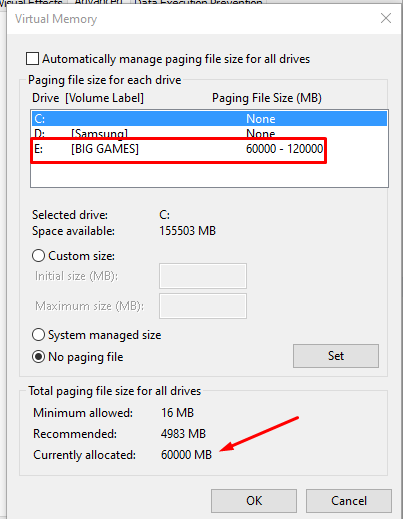The width and height of the screenshot is (403, 519).
Task: Select drive D: Samsung in the list
Action: point(209,133)
